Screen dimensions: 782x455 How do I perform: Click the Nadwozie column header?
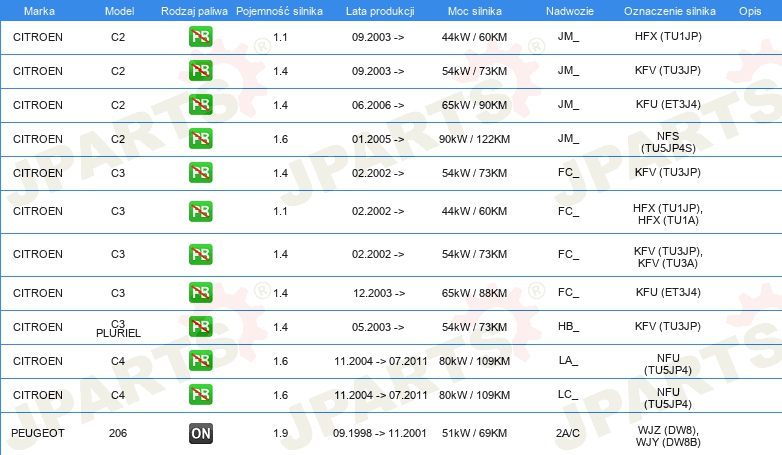coord(570,11)
